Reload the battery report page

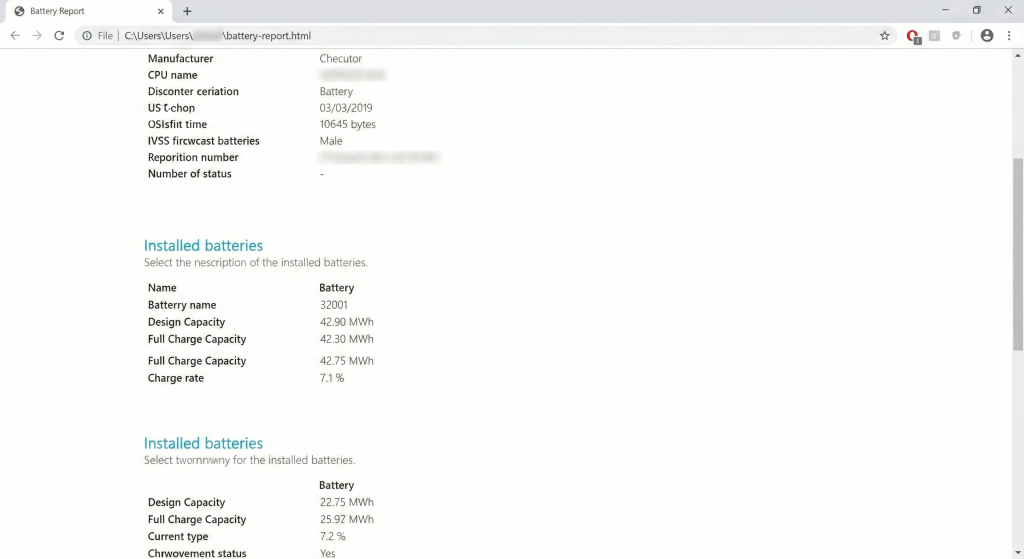(x=59, y=35)
